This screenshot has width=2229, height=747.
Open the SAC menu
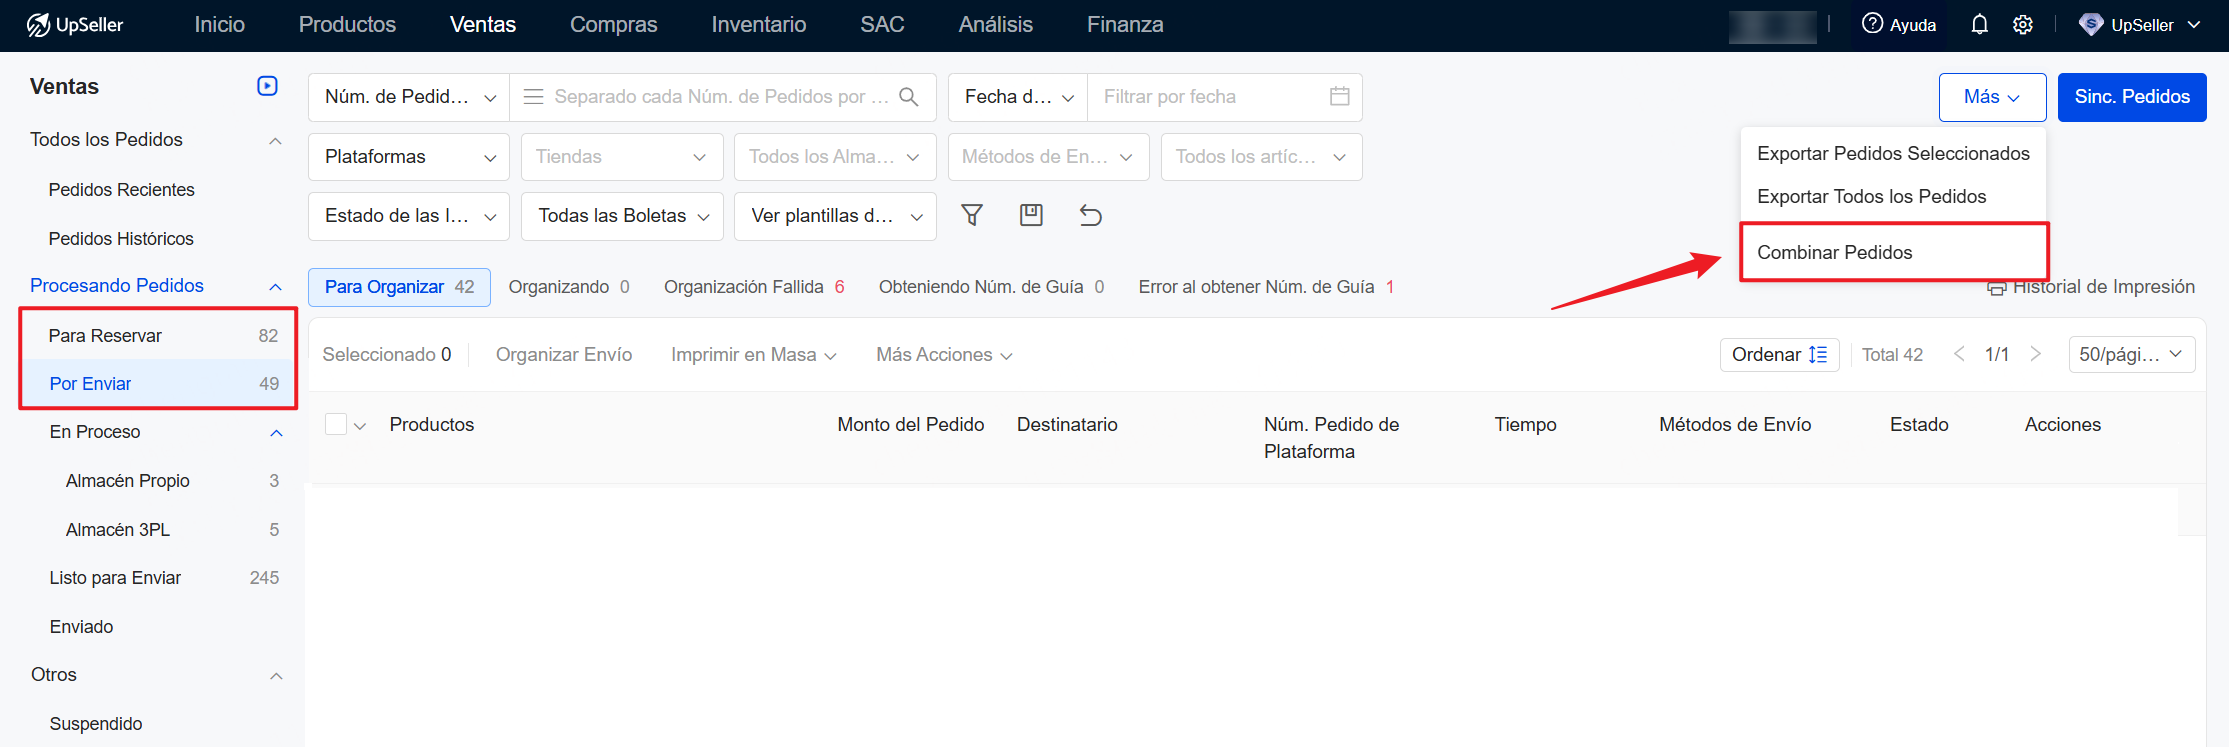click(882, 25)
